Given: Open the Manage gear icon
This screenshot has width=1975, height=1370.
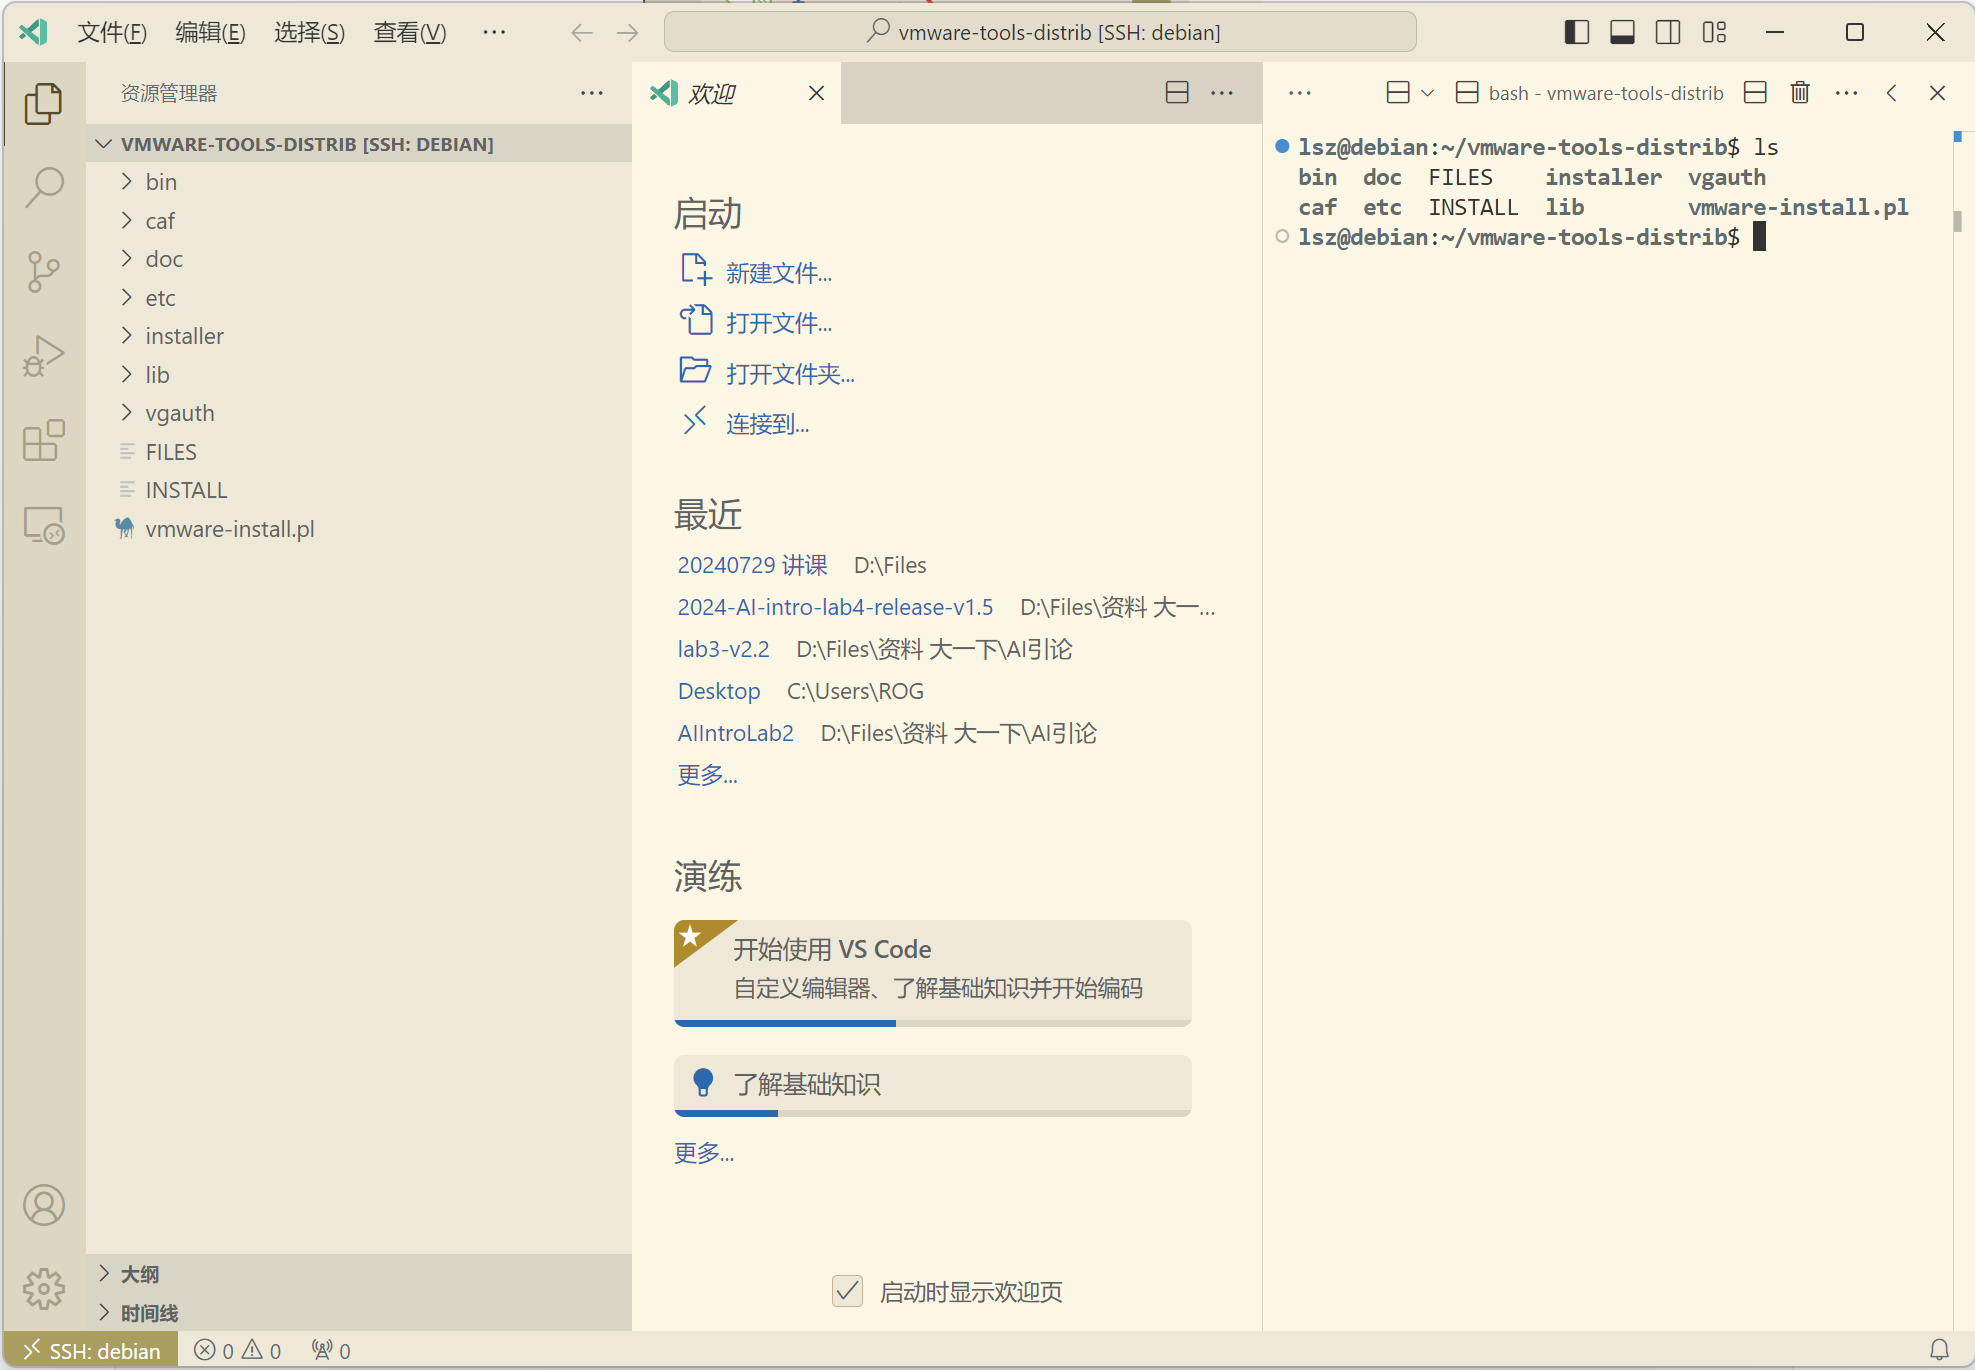Looking at the screenshot, I should pos(44,1288).
